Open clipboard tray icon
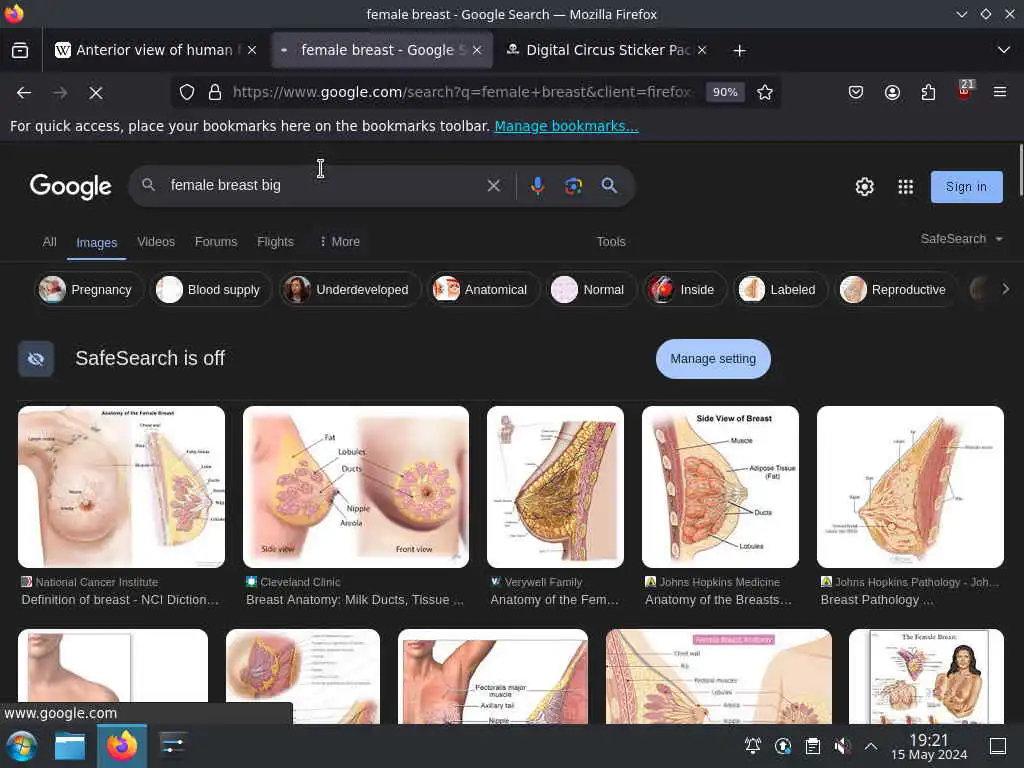1024x768 pixels. 812,746
